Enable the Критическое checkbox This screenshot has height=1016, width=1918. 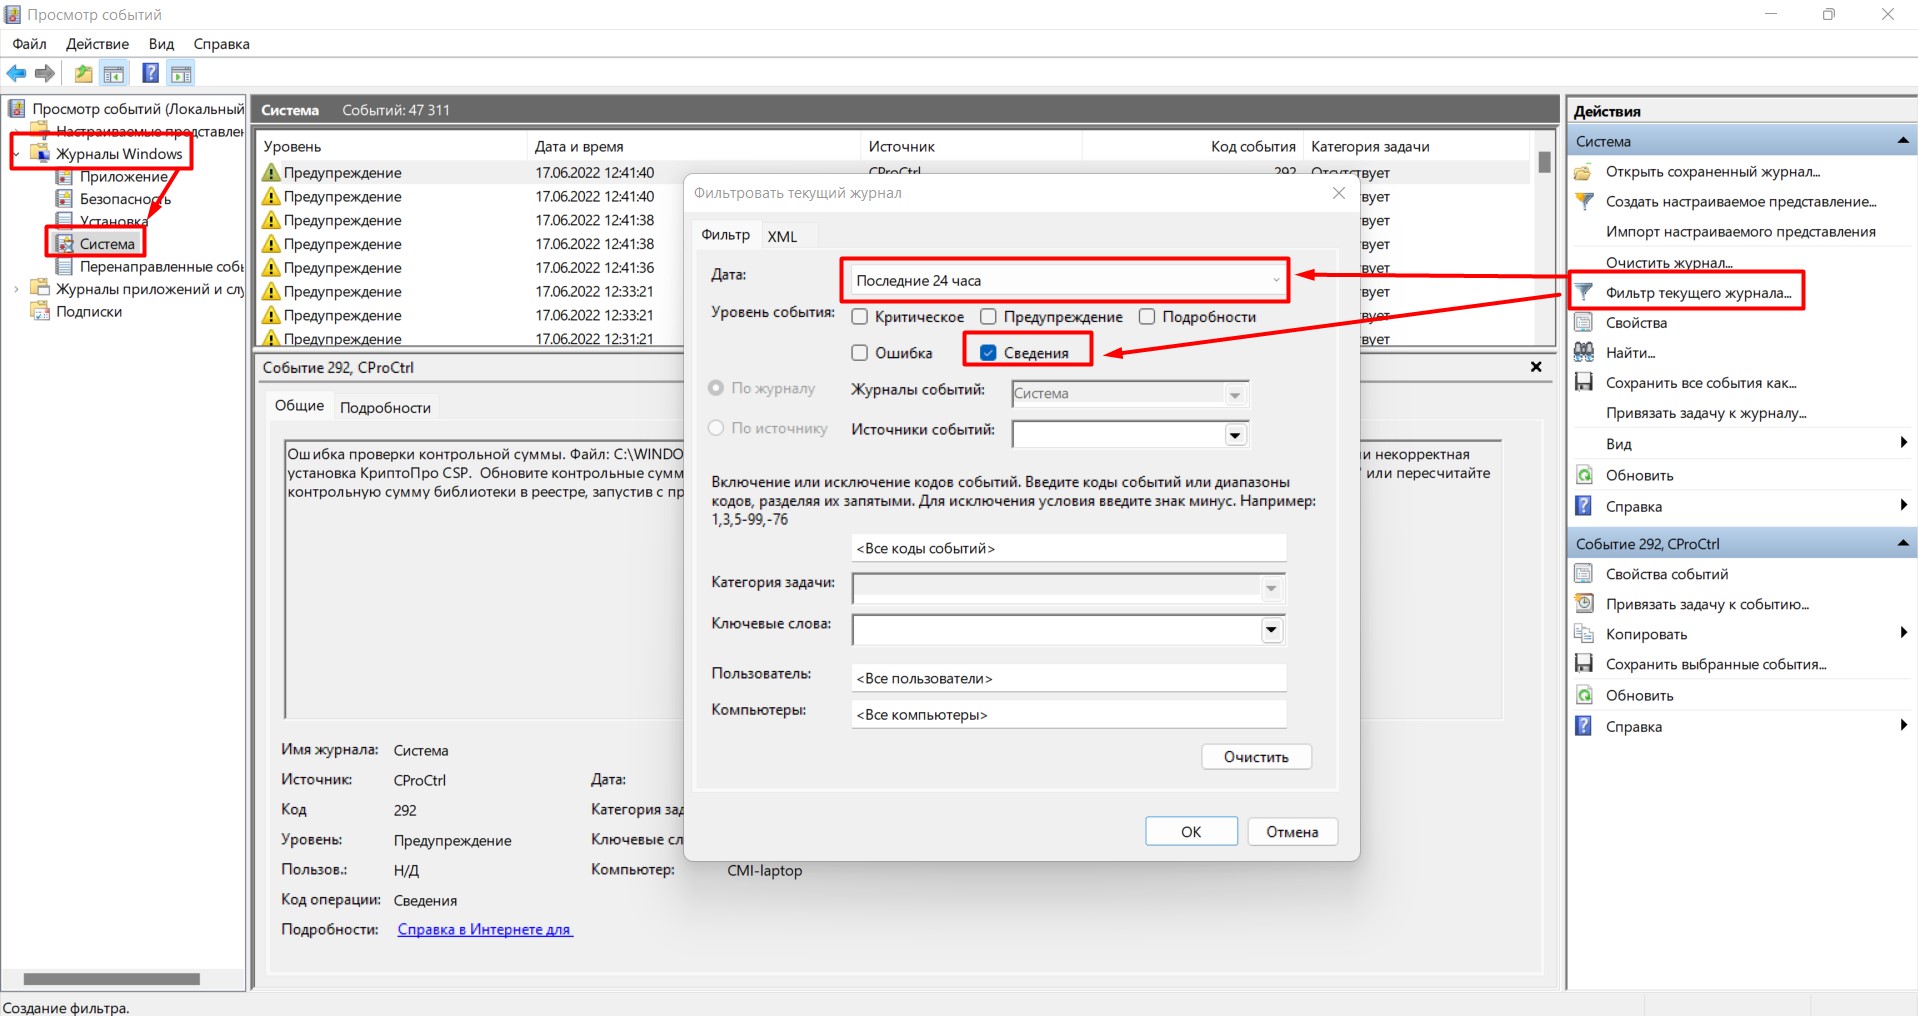859,317
